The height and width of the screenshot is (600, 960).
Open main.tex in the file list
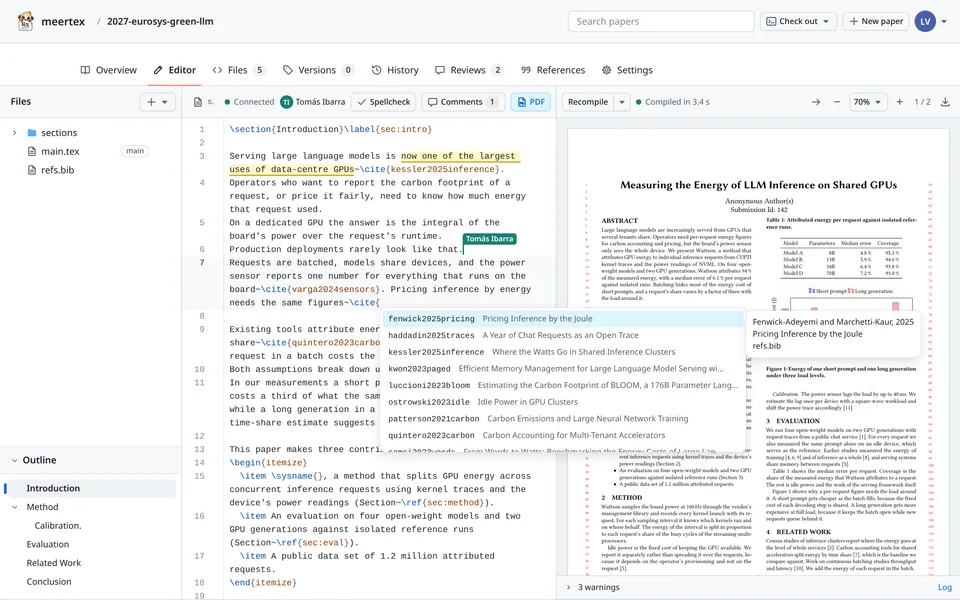coord(60,151)
